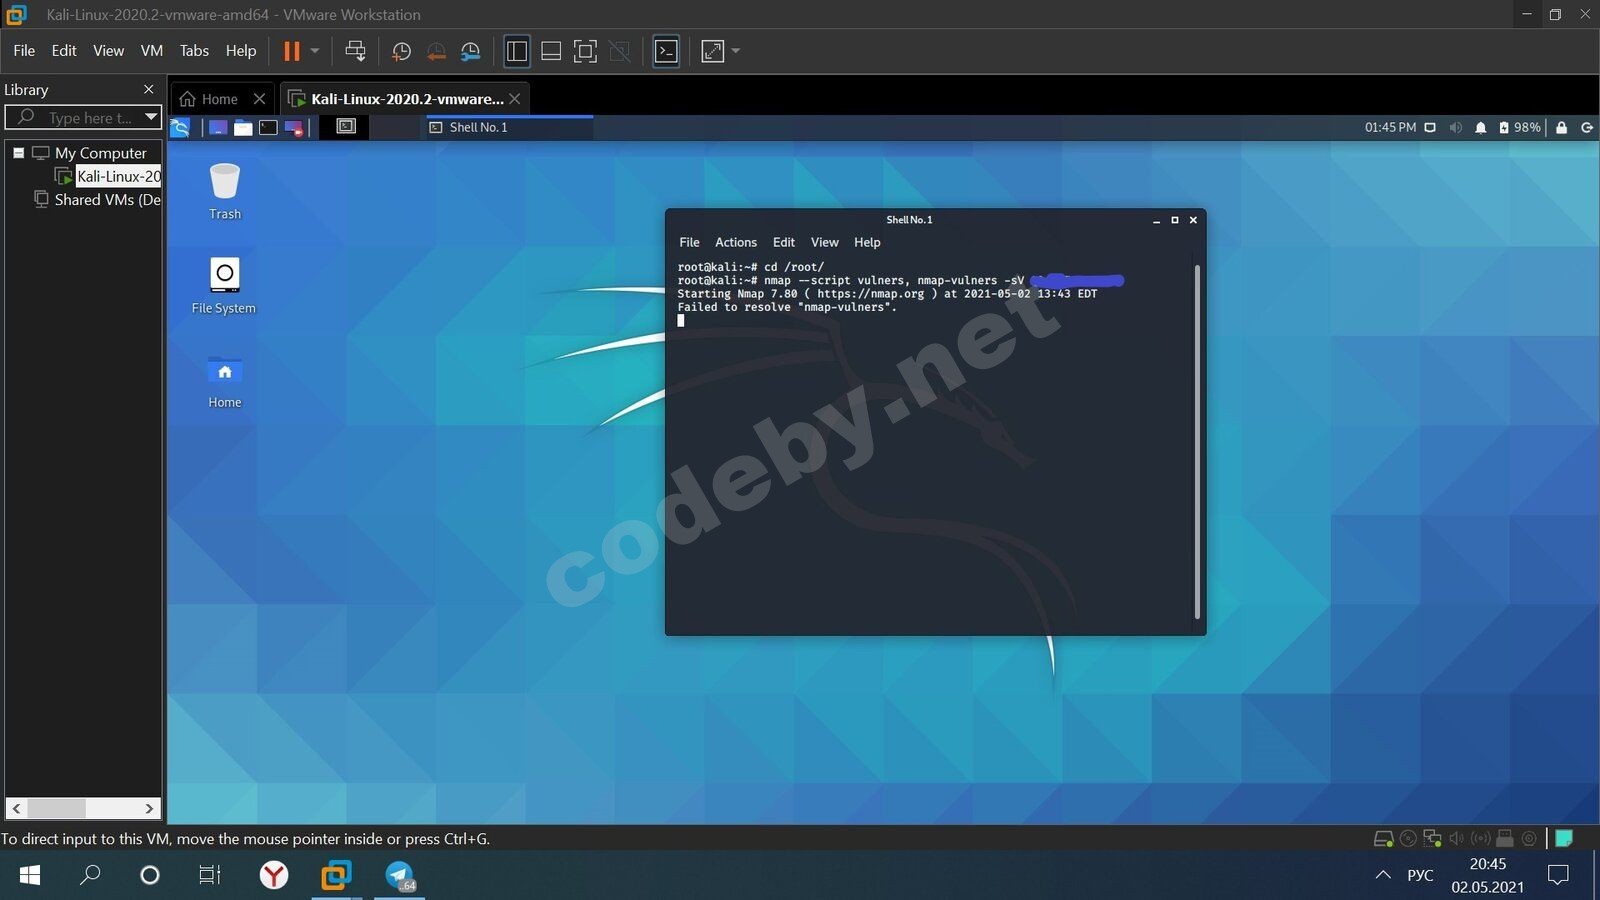Viewport: 1600px width, 900px height.
Task: Open the Windows Start menu
Action: point(30,875)
